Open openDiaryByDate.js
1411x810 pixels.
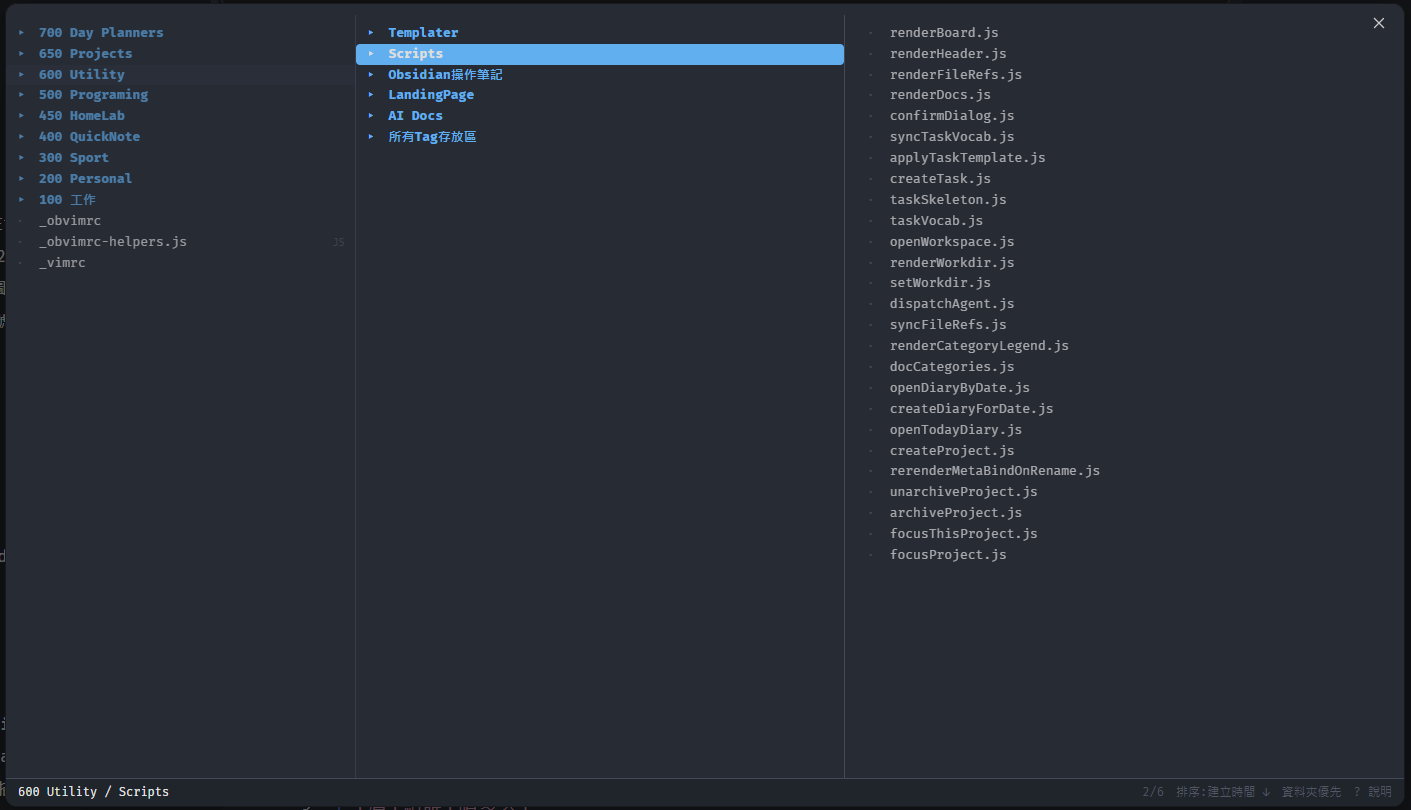(x=960, y=388)
